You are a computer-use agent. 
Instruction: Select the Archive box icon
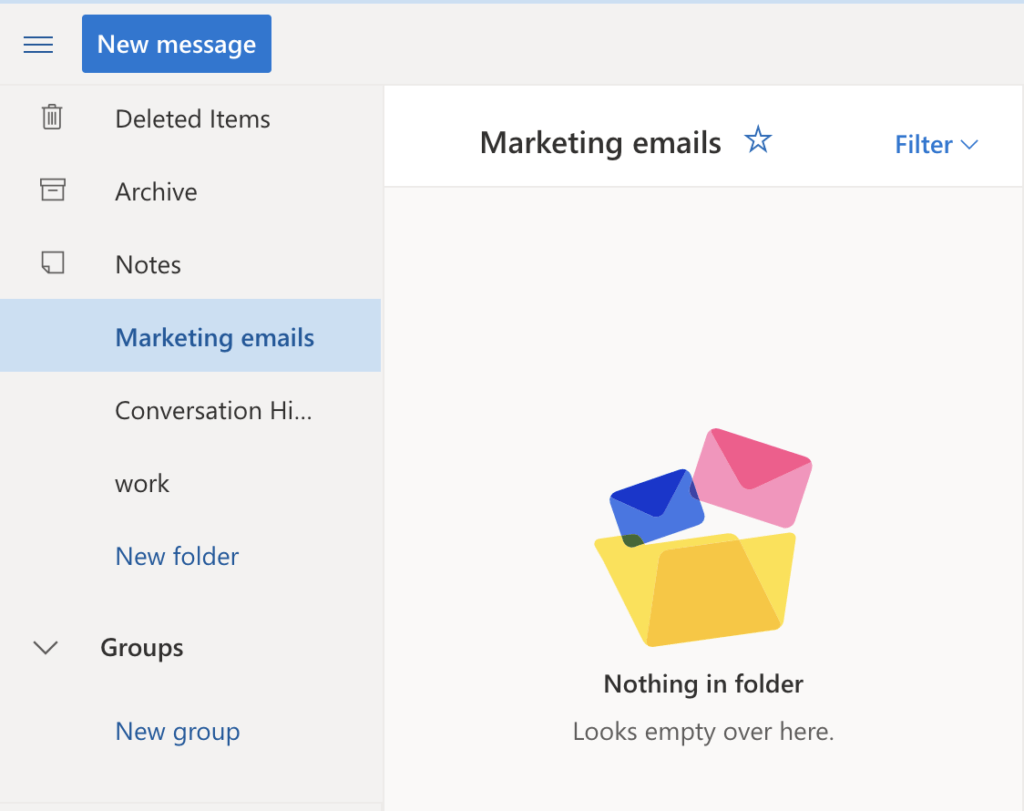click(x=51, y=191)
